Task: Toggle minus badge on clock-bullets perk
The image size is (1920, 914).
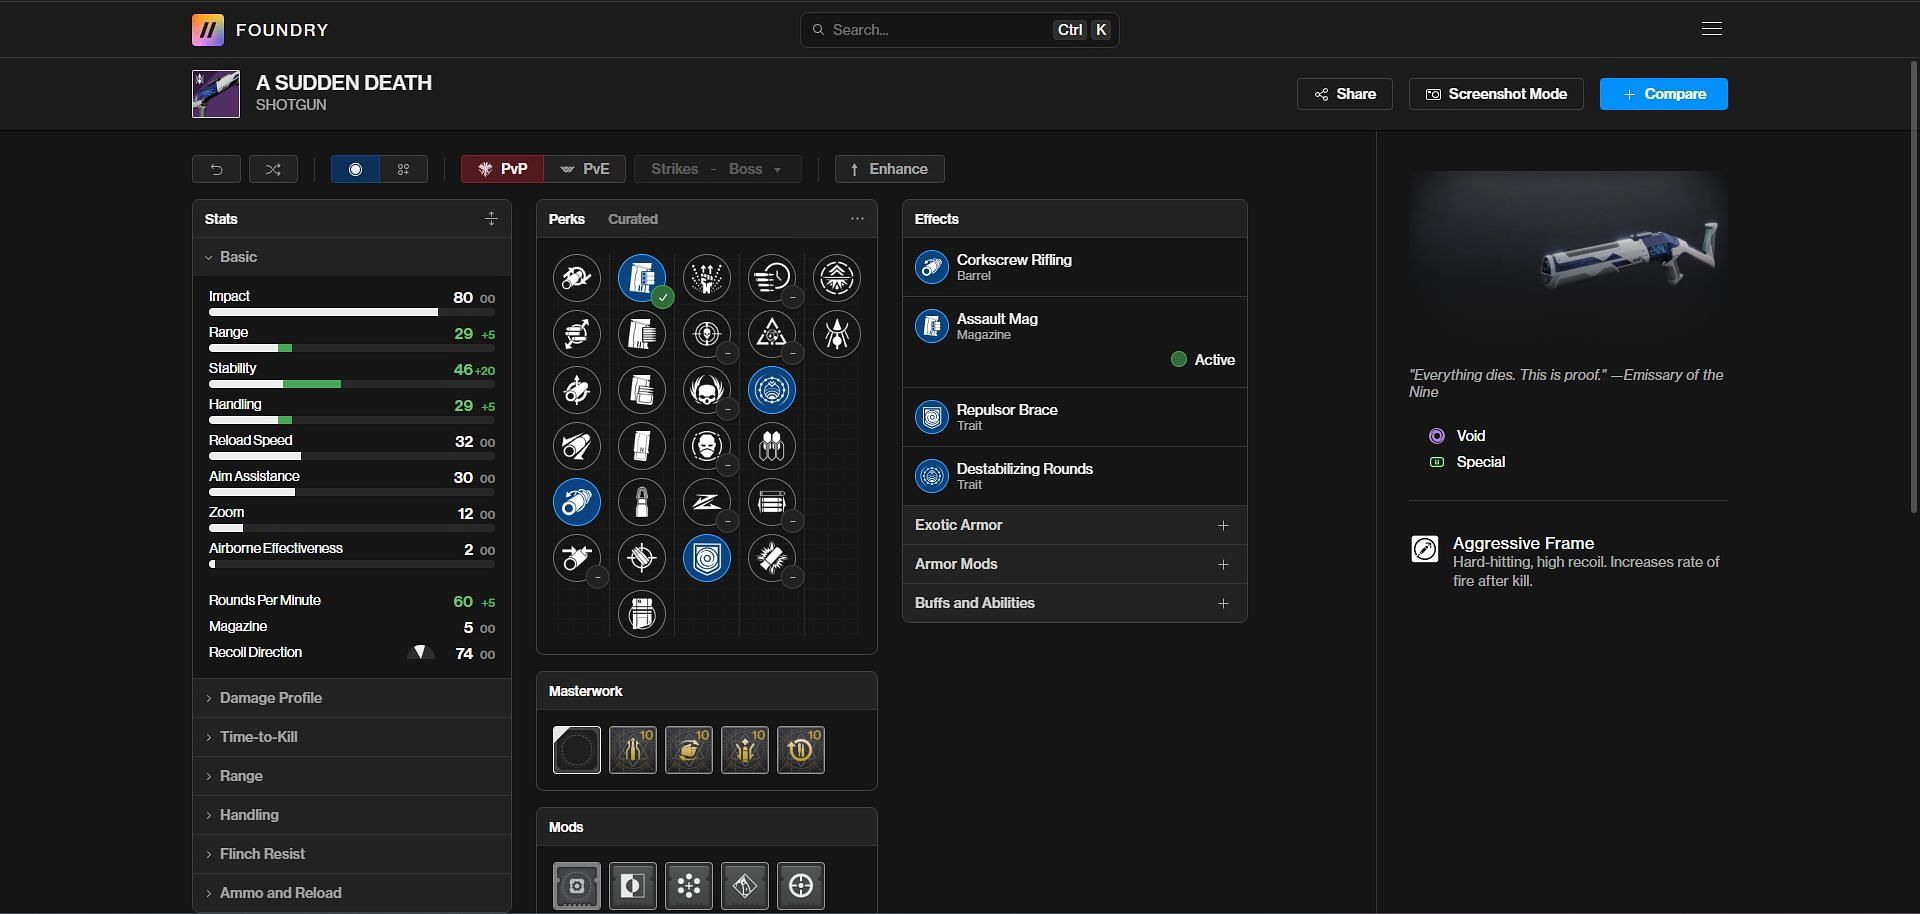Action: (792, 297)
